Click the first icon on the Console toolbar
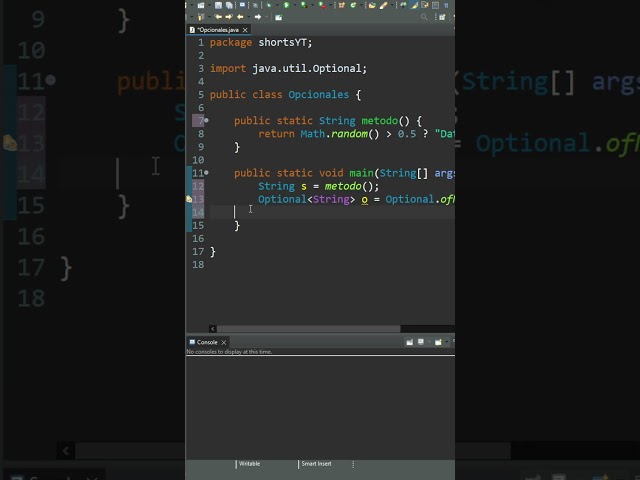 (409, 342)
